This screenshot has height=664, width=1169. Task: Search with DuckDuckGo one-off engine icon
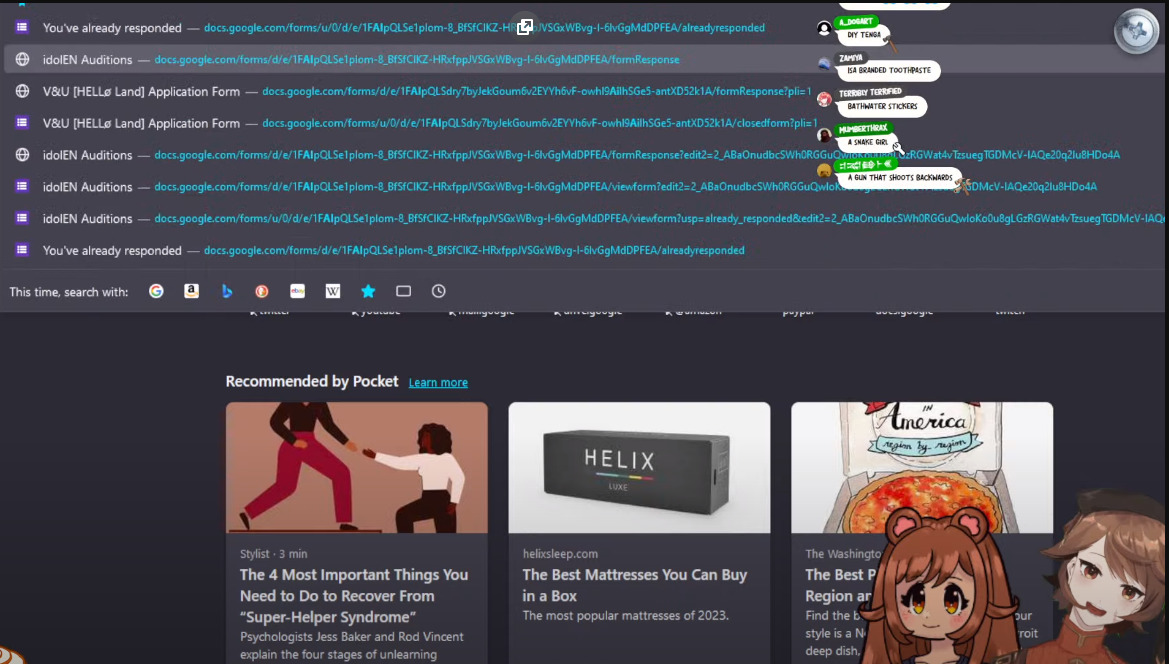(x=262, y=291)
